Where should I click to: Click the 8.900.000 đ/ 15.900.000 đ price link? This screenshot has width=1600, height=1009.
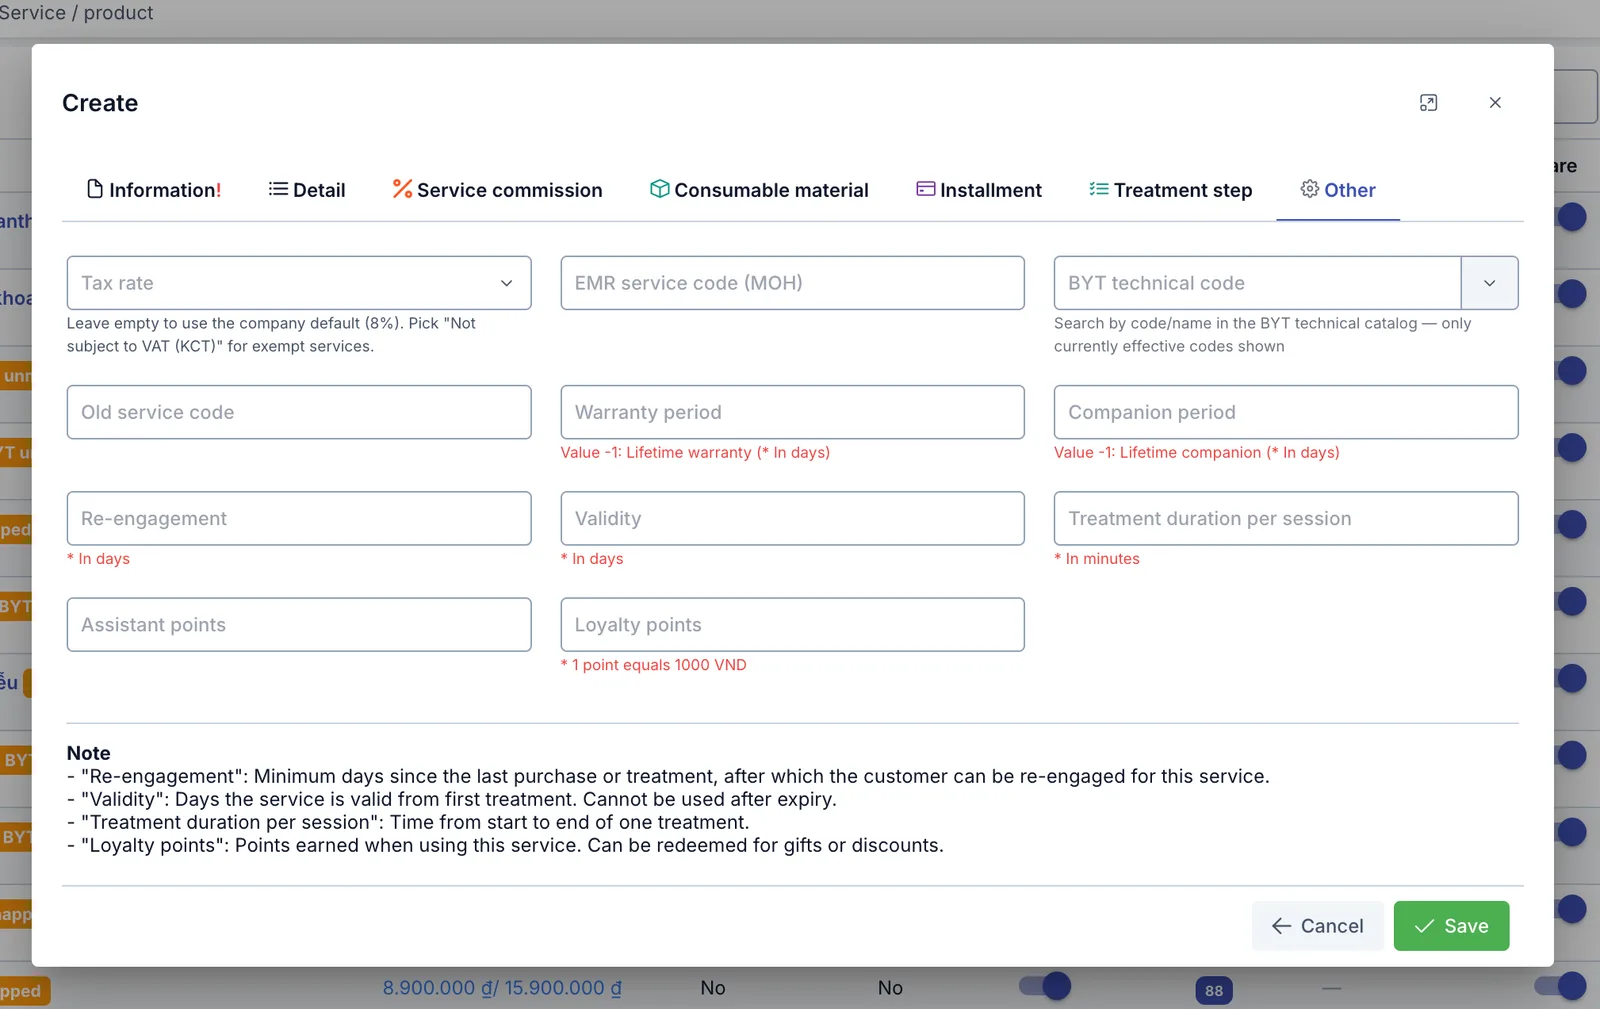pyautogui.click(x=502, y=988)
